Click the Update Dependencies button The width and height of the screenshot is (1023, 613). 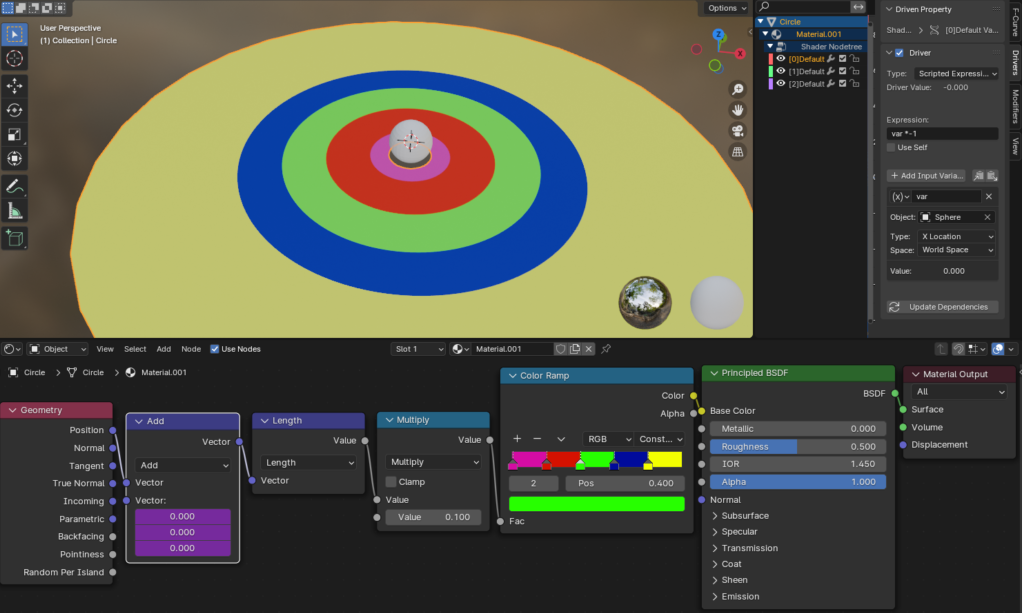(x=941, y=307)
